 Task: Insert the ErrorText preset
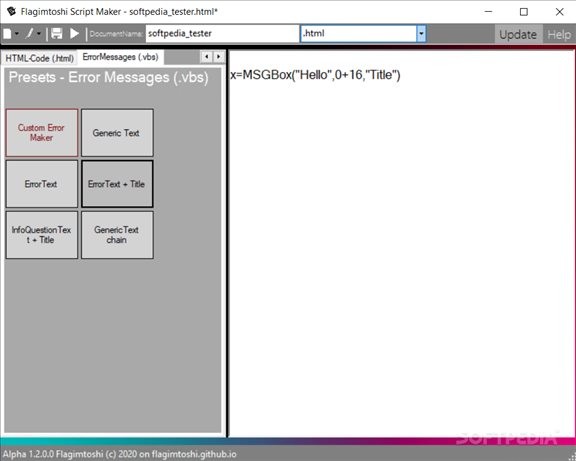click(42, 184)
